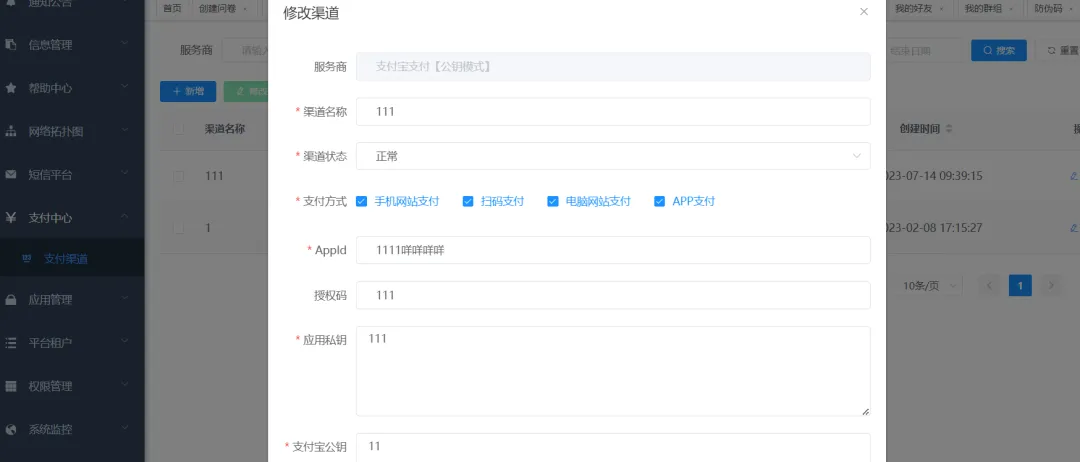Image resolution: width=1080 pixels, height=462 pixels.
Task: Click the 应用管理 lock icon
Action: click(11, 300)
